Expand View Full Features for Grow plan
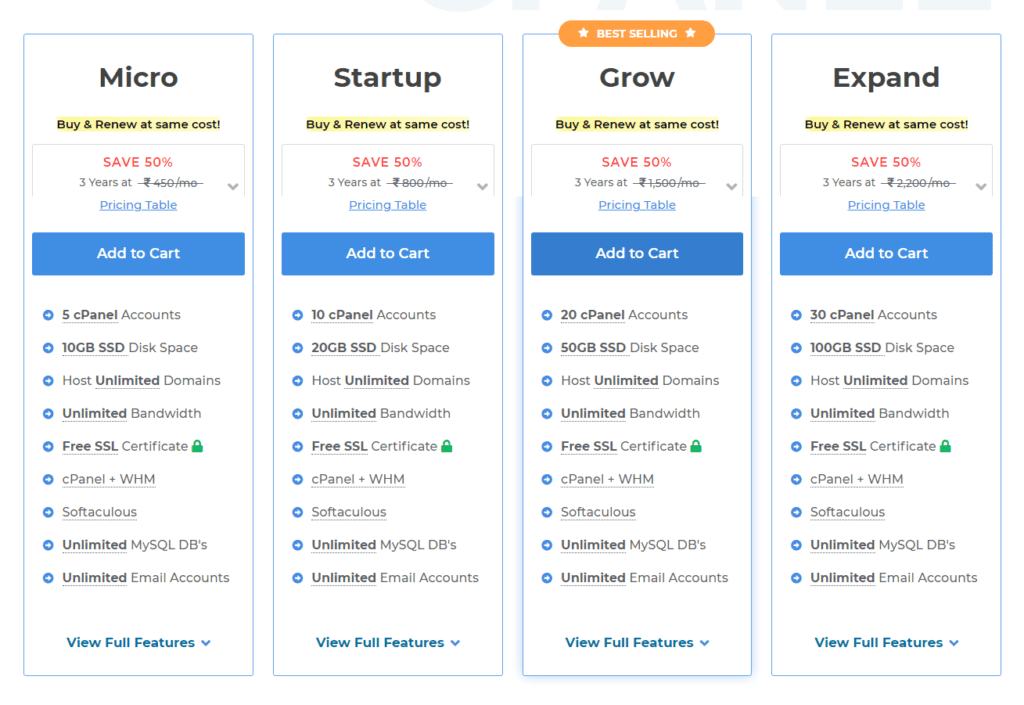Image resolution: width=1024 pixels, height=705 pixels. pyautogui.click(x=637, y=643)
